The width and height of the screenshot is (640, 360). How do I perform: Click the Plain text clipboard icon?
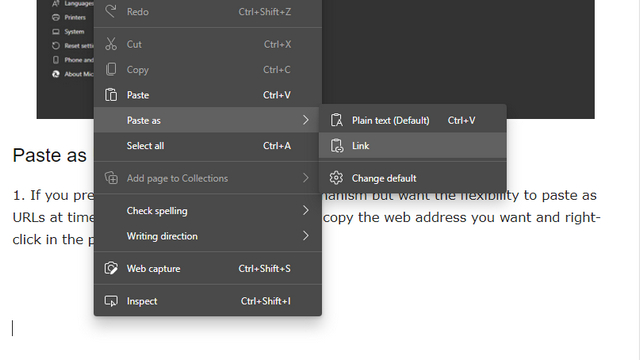[336, 120]
